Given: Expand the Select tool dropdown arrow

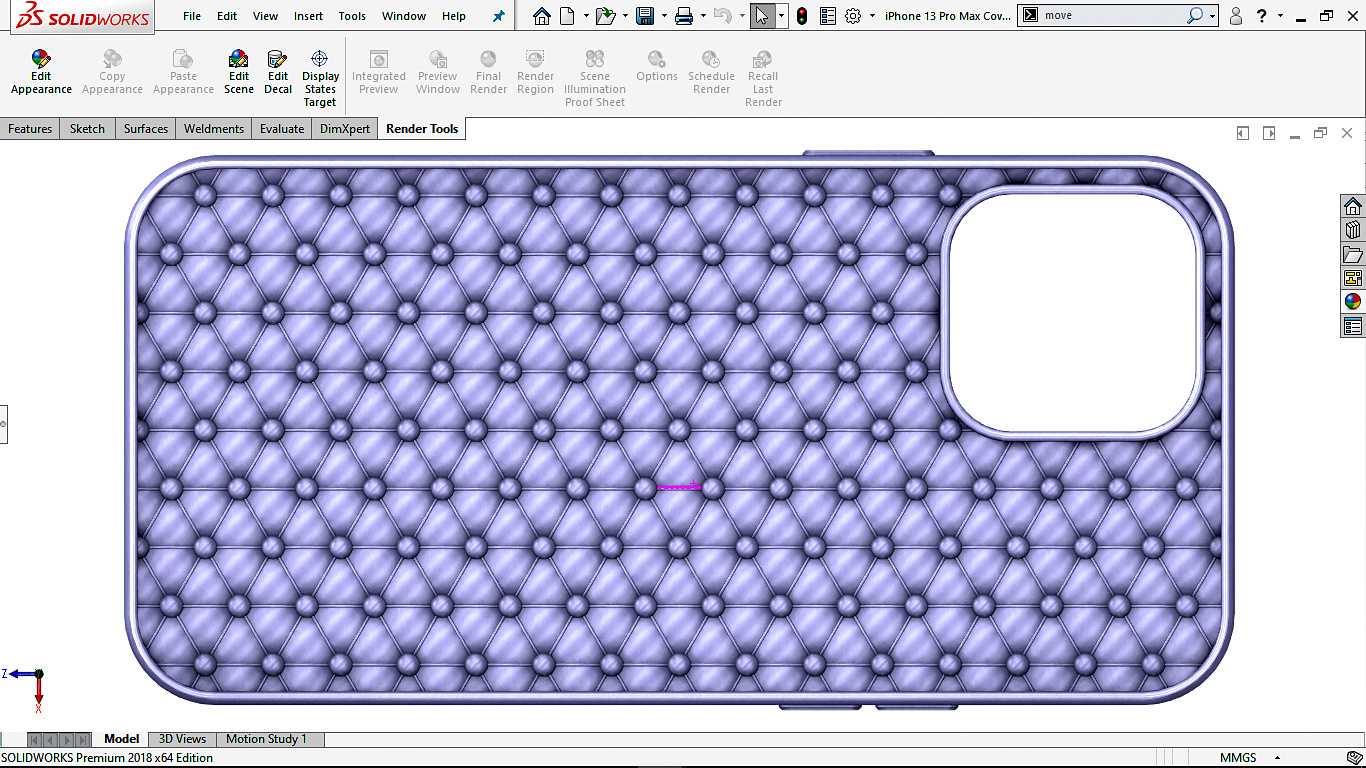Looking at the screenshot, I should tap(781, 16).
